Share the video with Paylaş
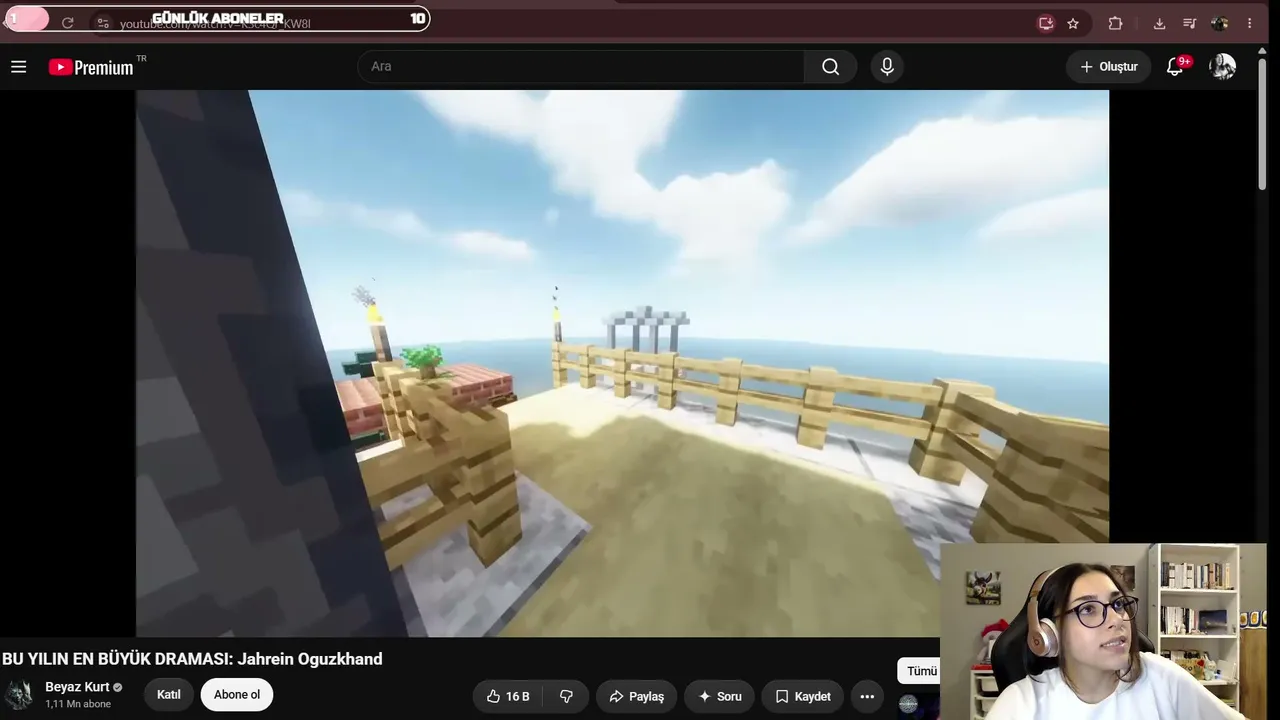 [637, 696]
